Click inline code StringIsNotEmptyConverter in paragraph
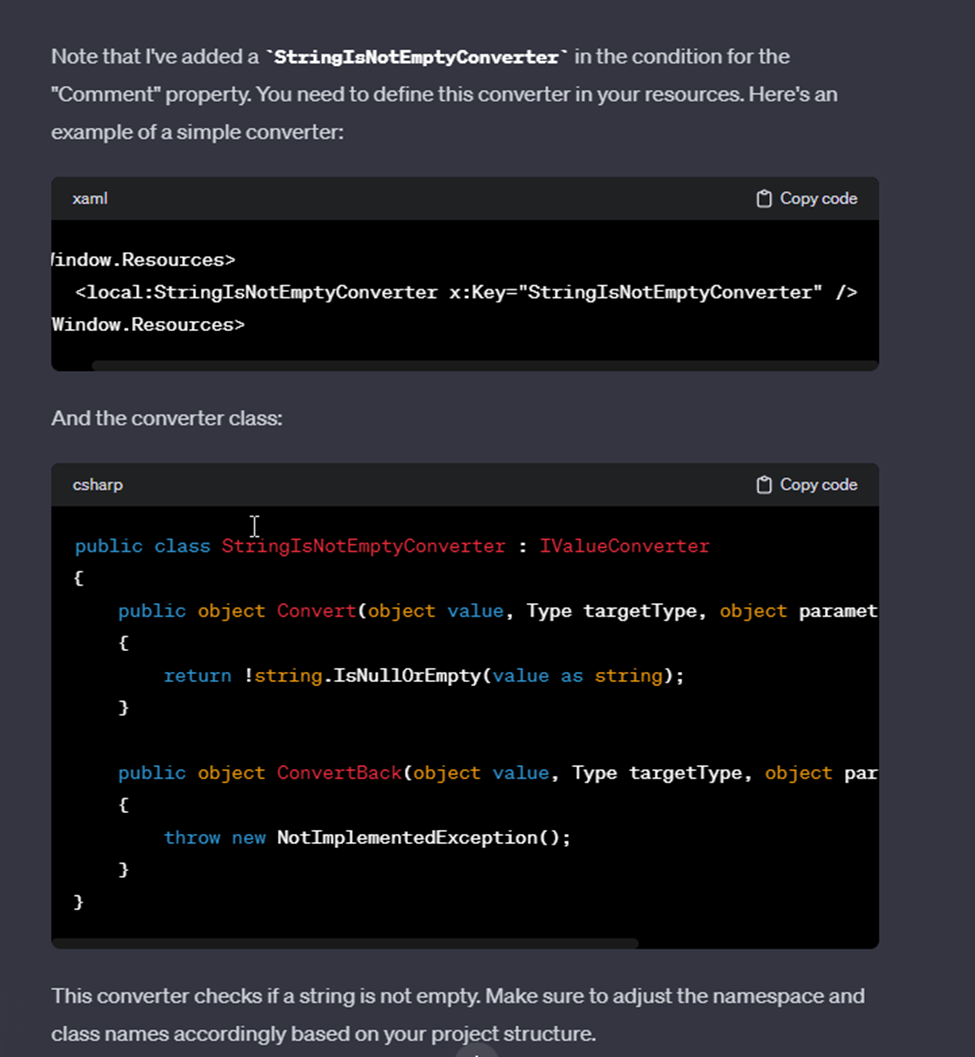Image resolution: width=975 pixels, height=1057 pixels. pos(417,57)
